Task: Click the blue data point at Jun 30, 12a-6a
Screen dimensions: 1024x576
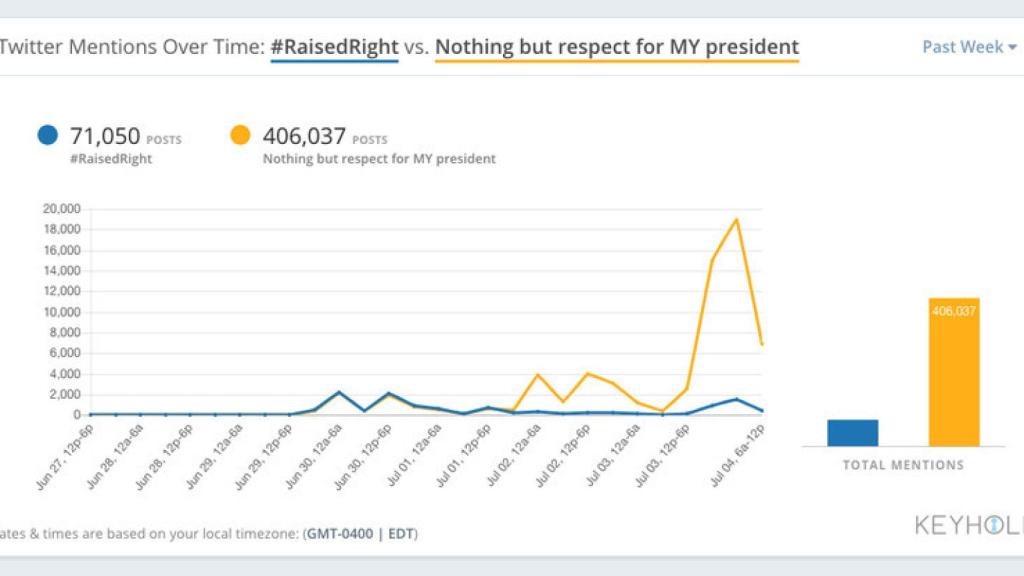Action: tap(341, 390)
